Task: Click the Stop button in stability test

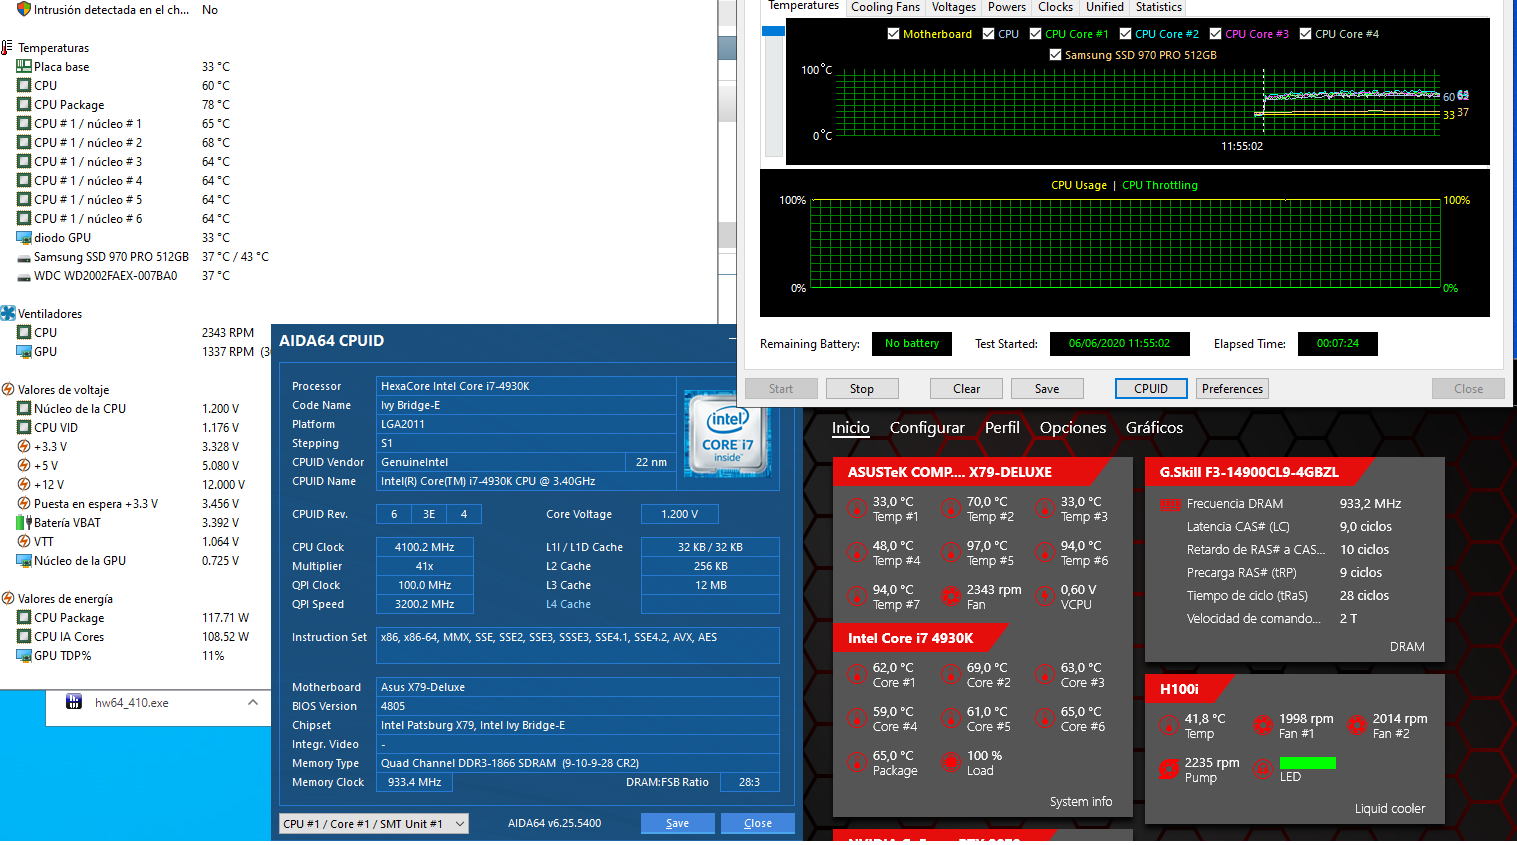Action: pos(861,389)
